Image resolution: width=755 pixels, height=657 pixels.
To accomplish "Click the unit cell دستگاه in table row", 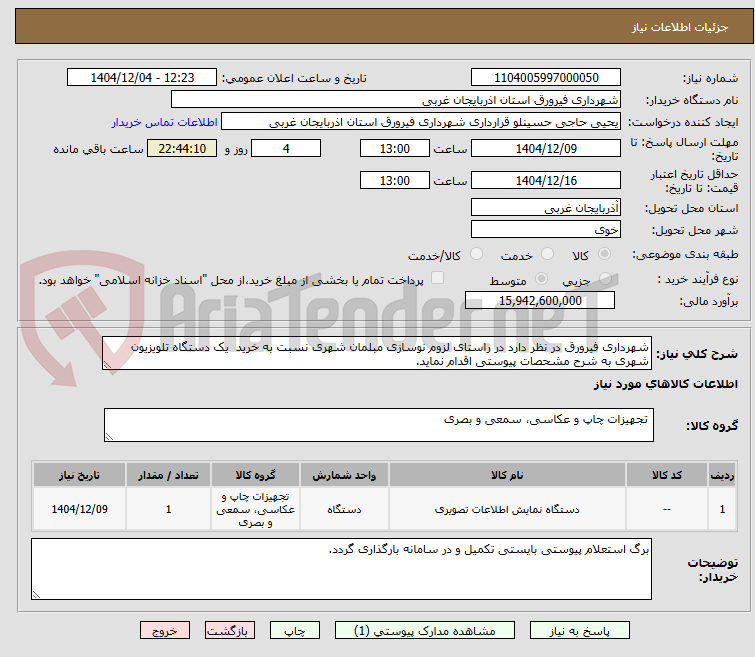I will point(344,509).
